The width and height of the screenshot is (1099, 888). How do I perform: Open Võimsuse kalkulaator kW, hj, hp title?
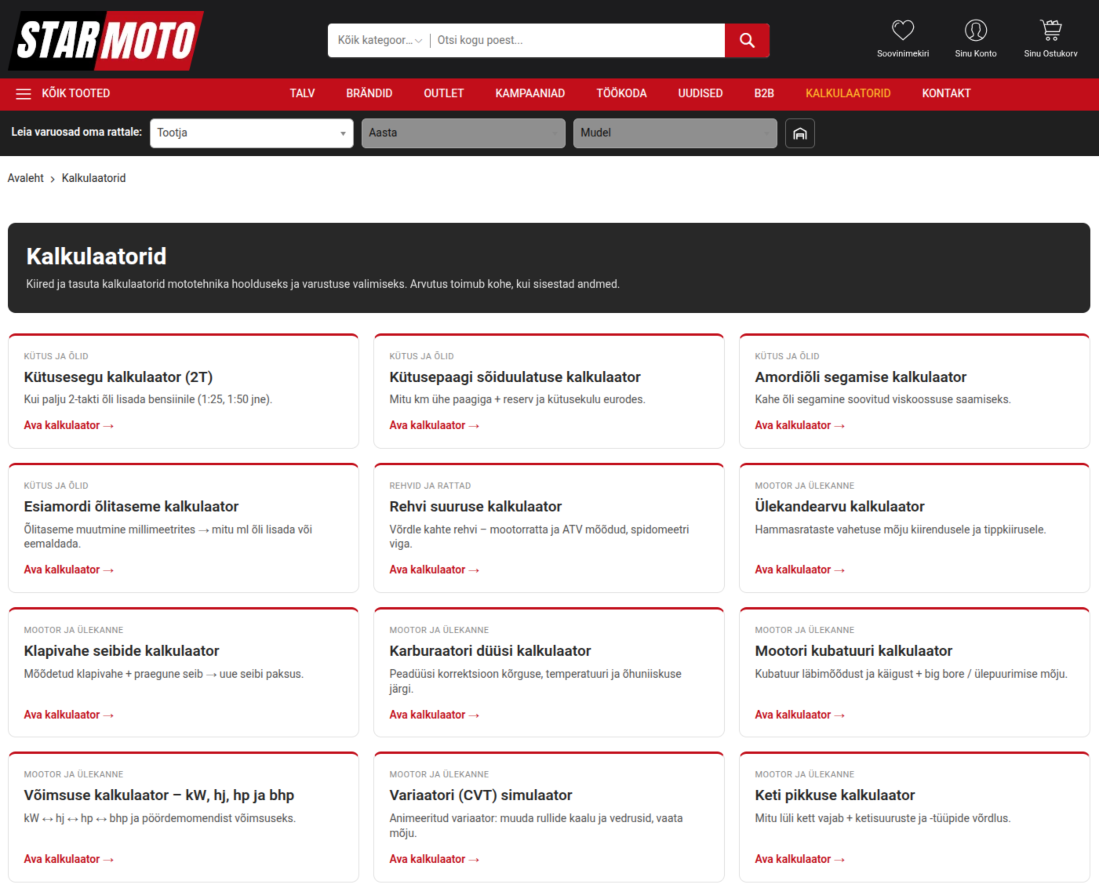(x=159, y=795)
